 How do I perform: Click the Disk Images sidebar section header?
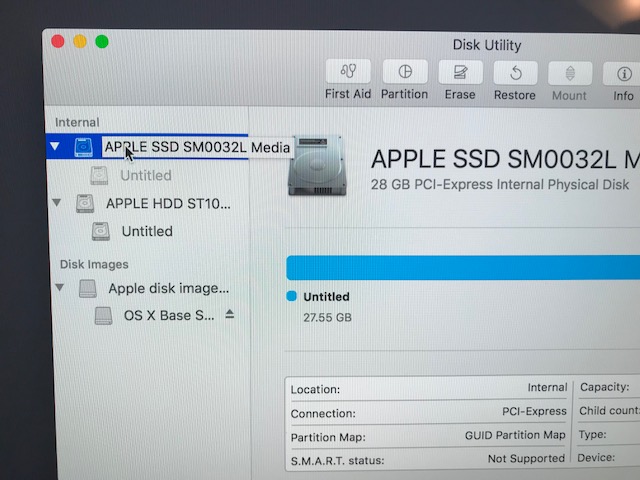(94, 264)
